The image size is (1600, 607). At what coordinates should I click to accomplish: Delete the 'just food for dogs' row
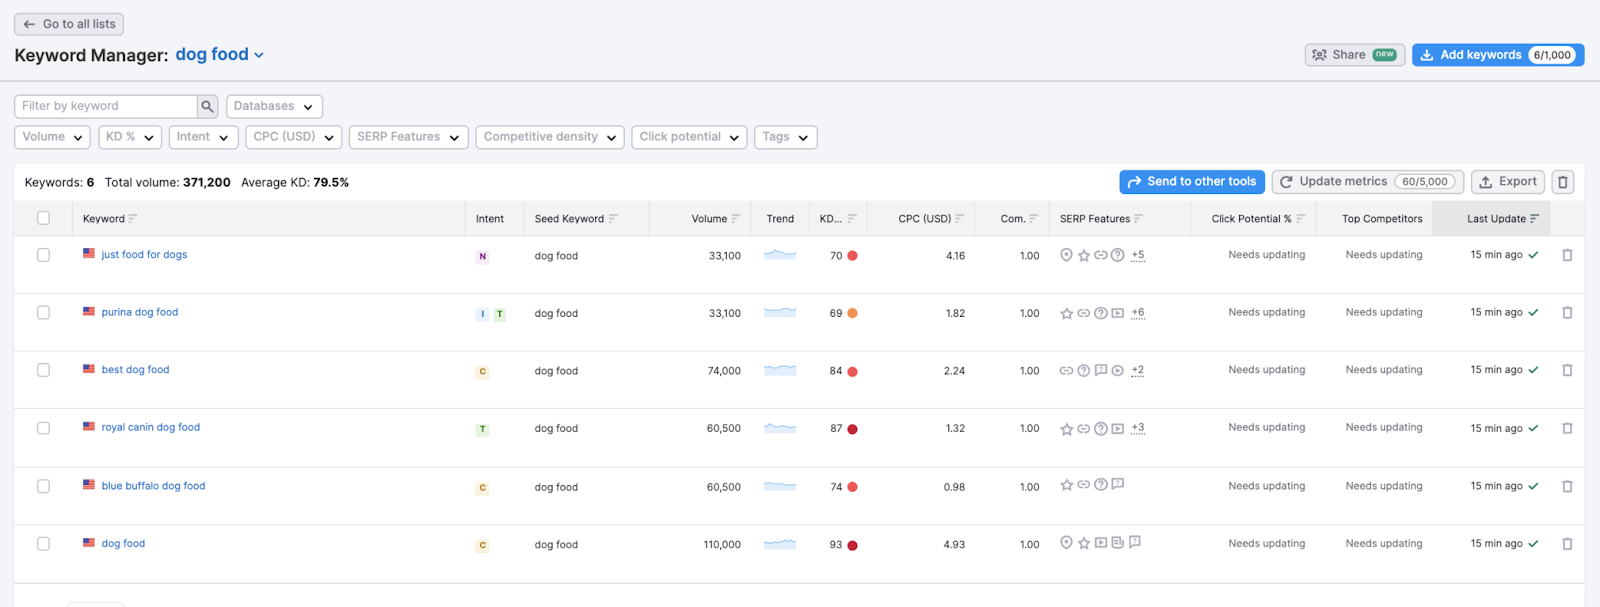click(x=1567, y=255)
